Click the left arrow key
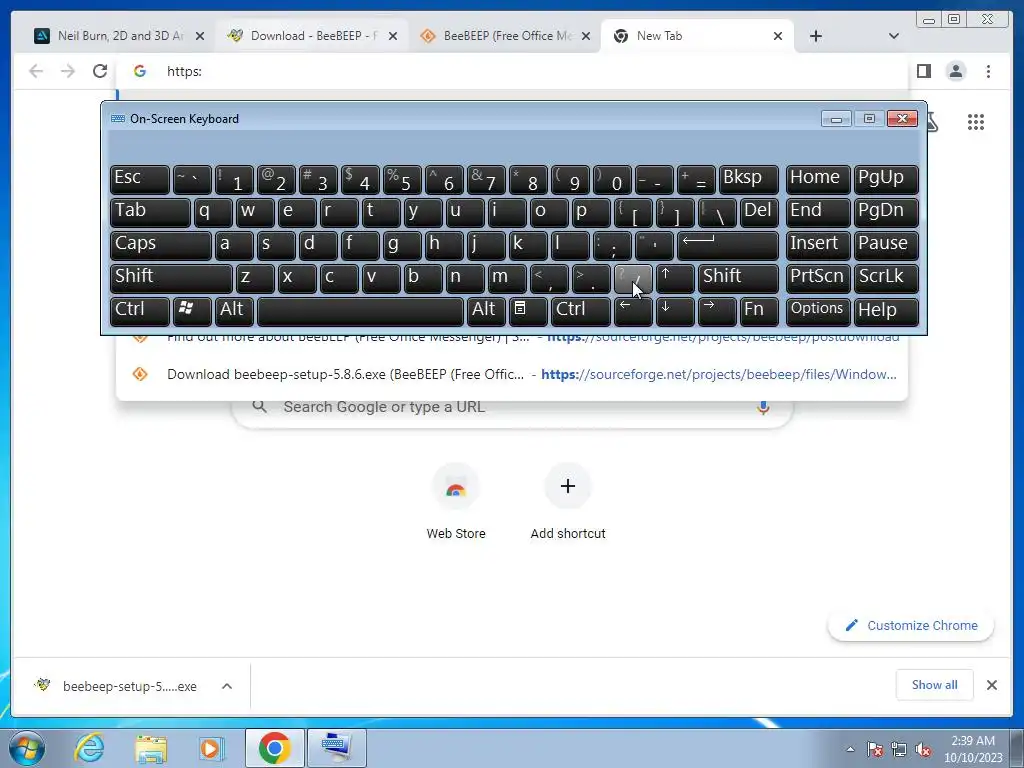 (x=633, y=312)
